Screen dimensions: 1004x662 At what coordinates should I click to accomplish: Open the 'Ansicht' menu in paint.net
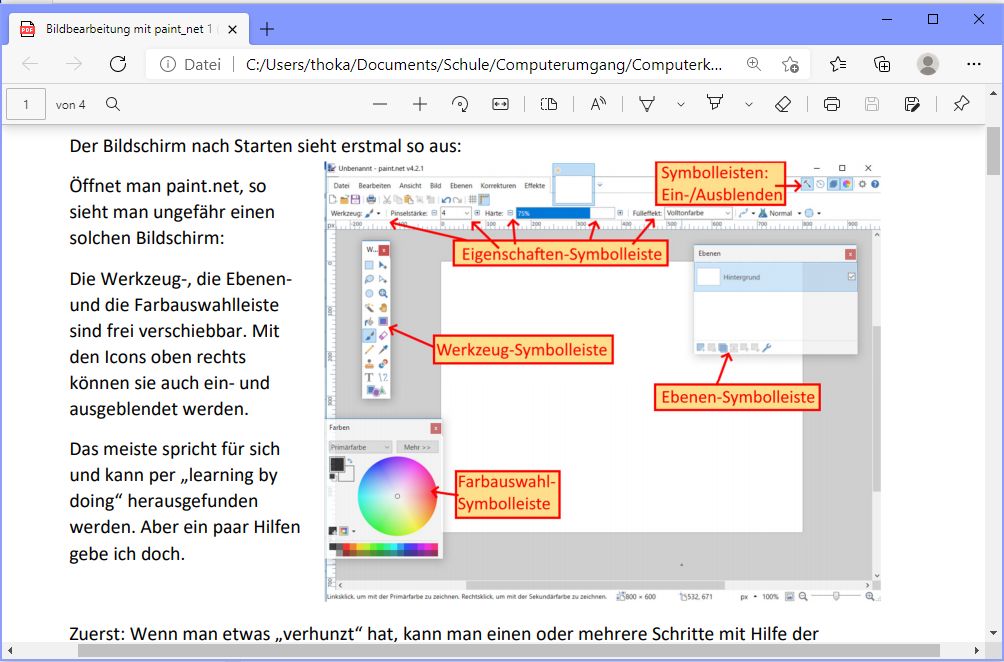click(410, 186)
